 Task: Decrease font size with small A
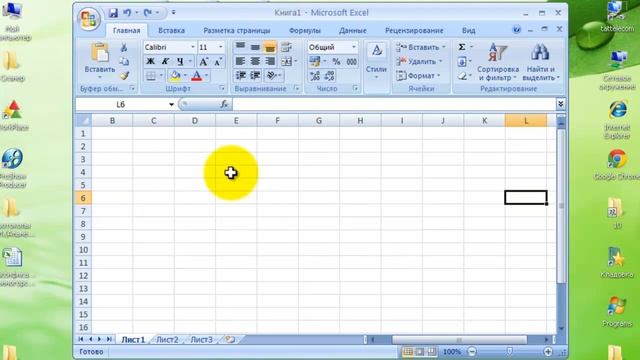[x=218, y=62]
